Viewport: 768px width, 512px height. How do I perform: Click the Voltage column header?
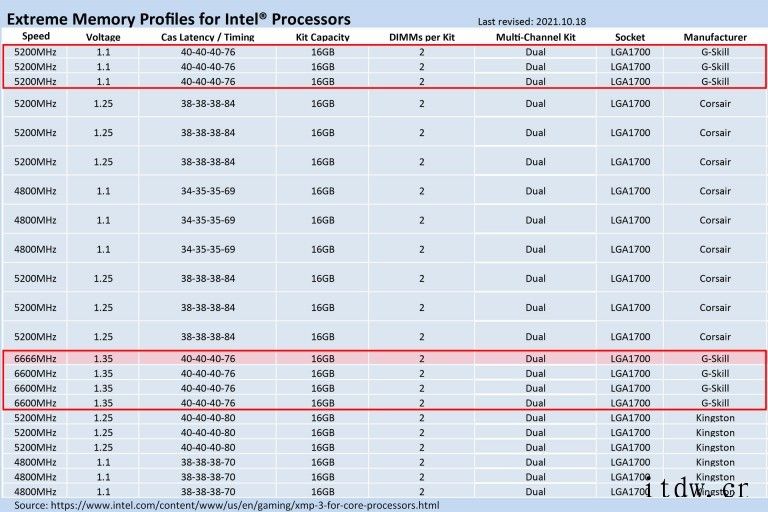[103, 37]
